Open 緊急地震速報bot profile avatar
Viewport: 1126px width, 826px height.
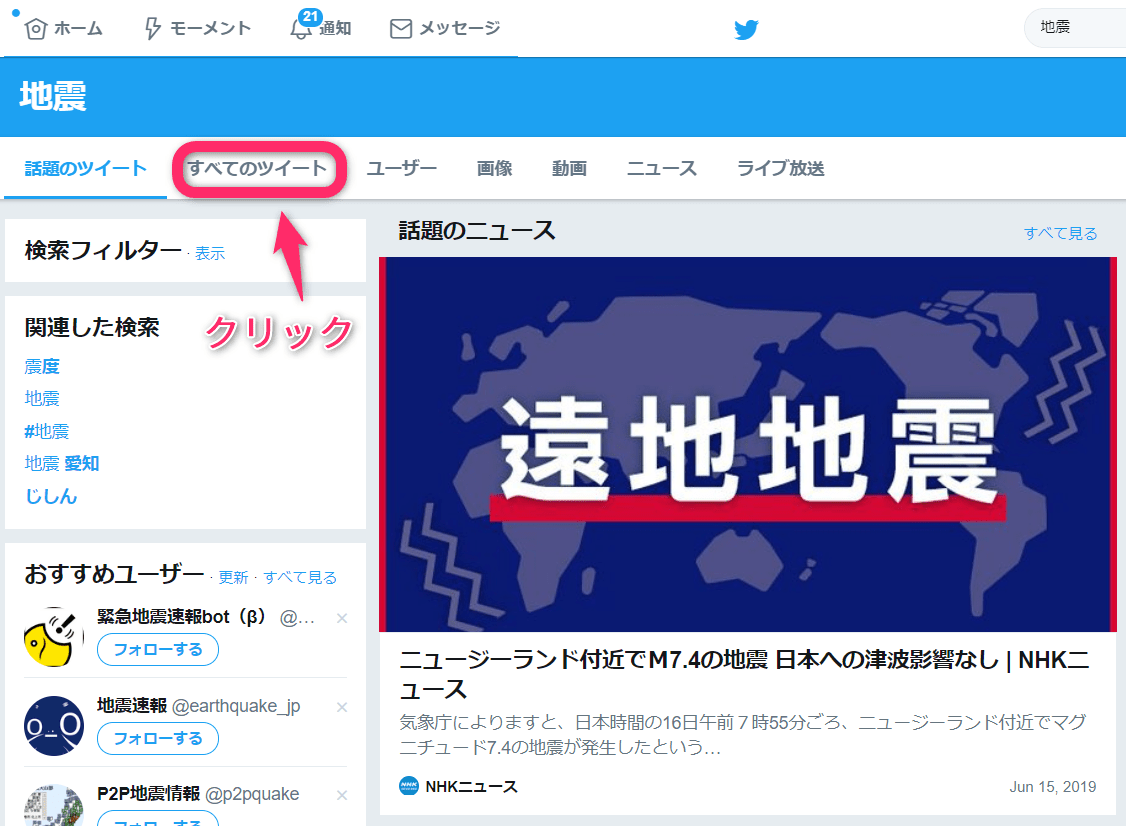(x=54, y=637)
